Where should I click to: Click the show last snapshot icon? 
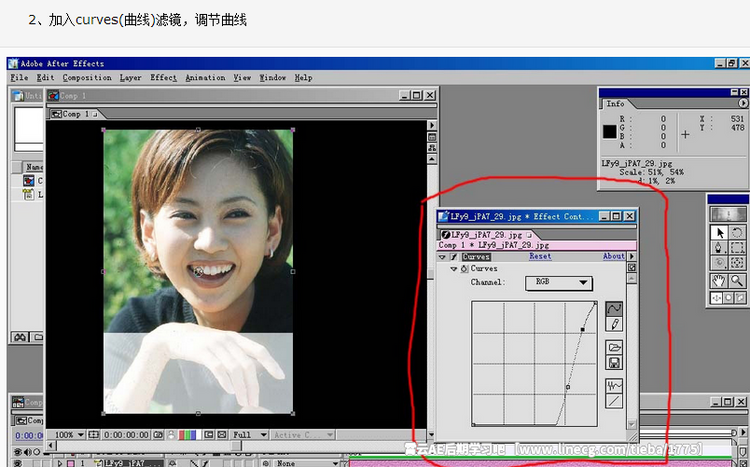pyautogui.click(x=171, y=435)
